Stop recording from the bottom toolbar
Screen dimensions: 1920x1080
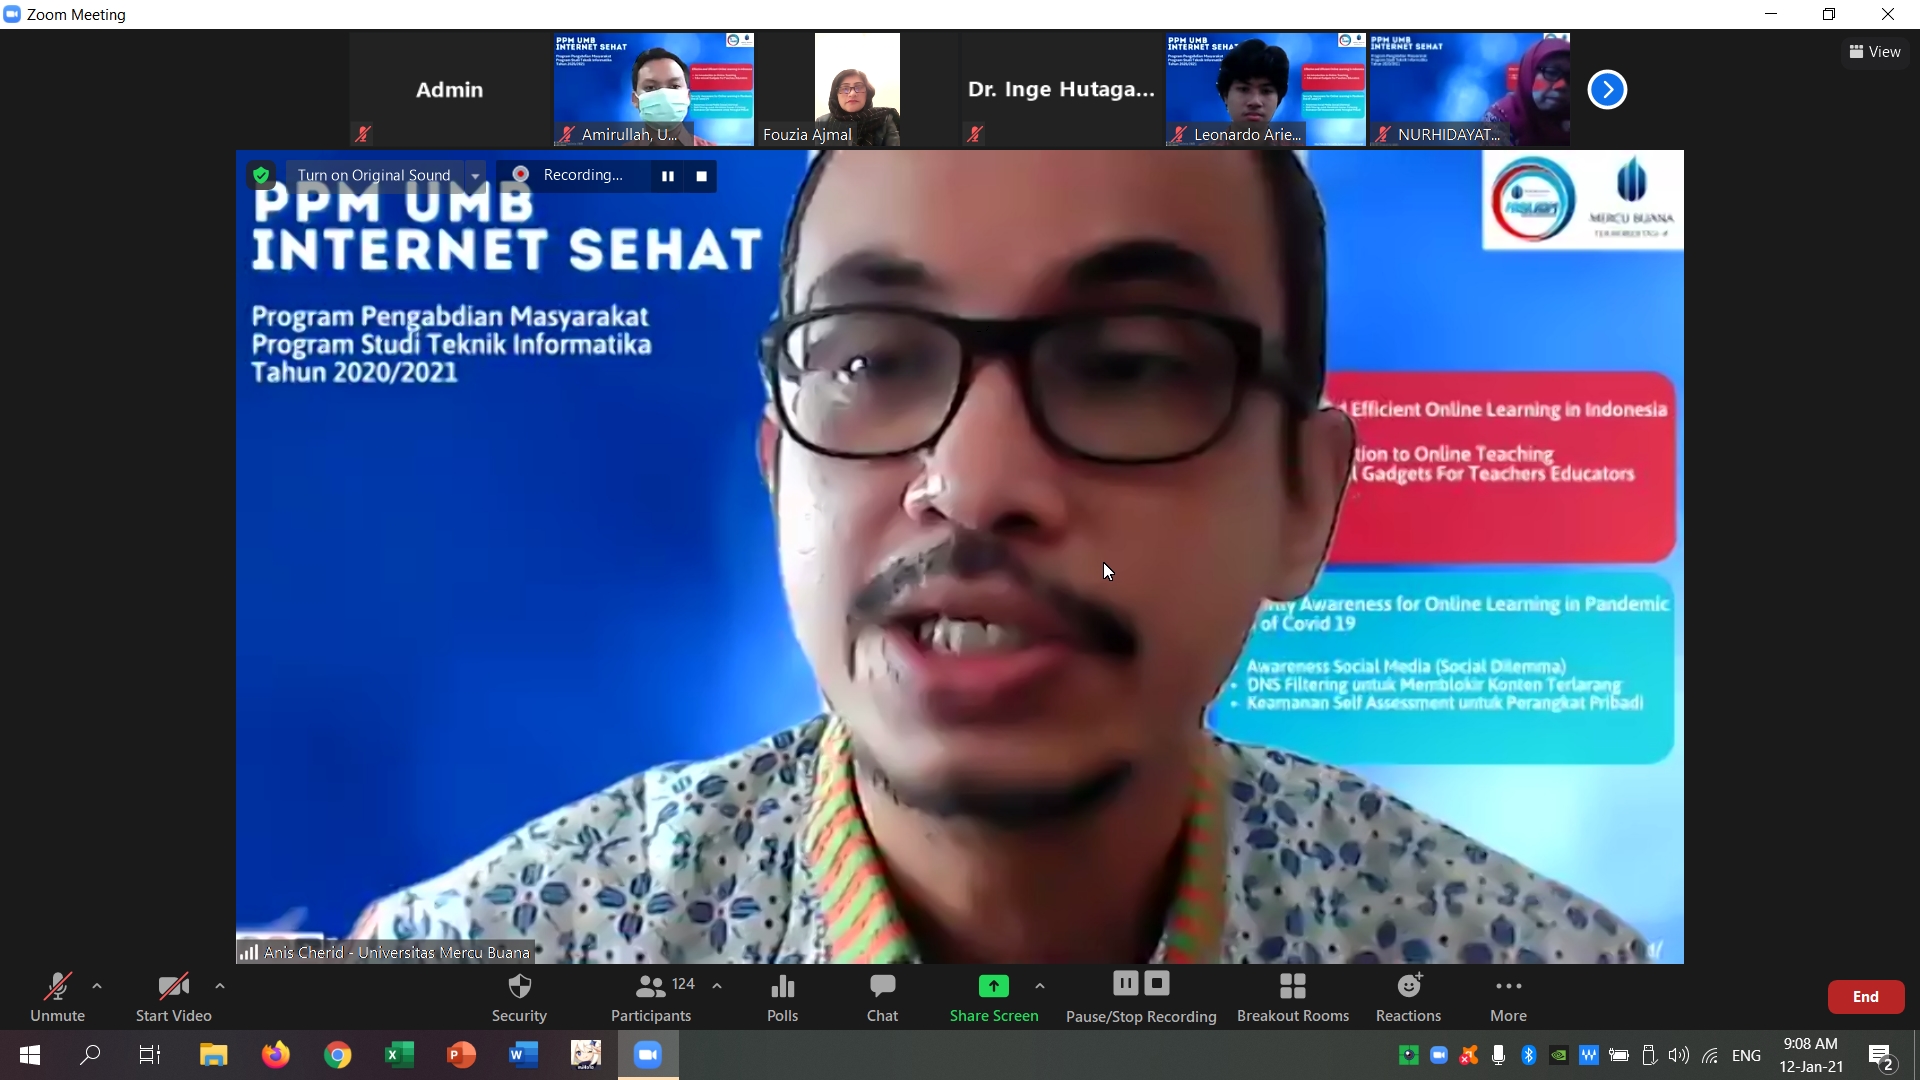pyautogui.click(x=1157, y=984)
